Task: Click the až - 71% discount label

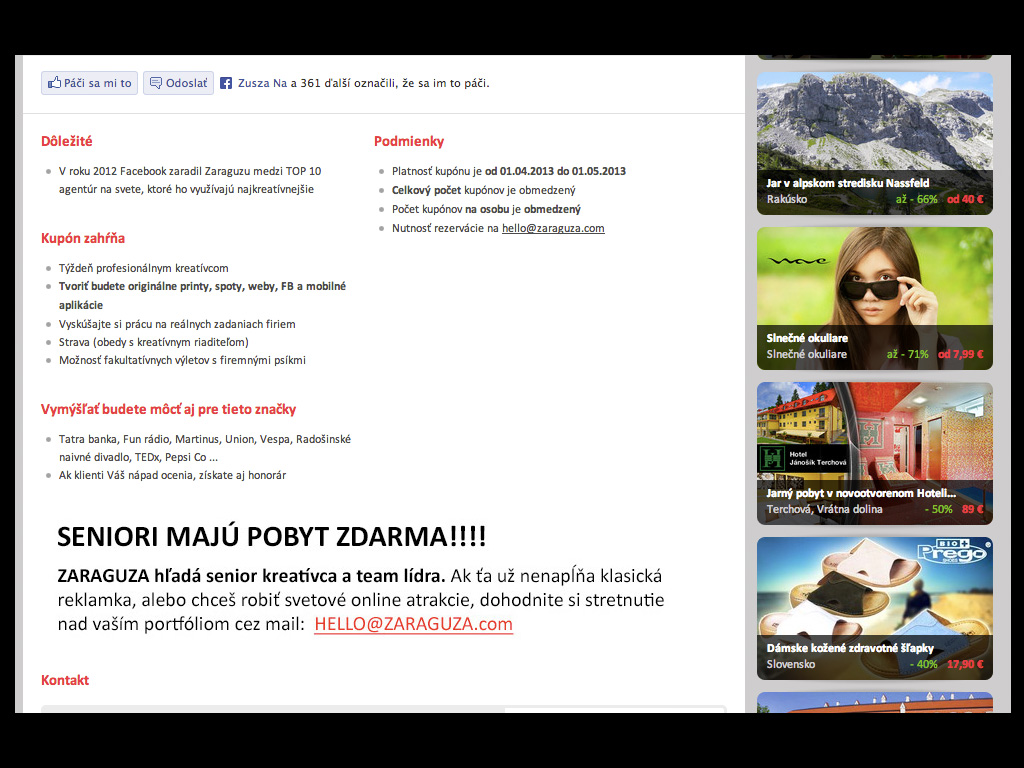Action: tap(907, 354)
